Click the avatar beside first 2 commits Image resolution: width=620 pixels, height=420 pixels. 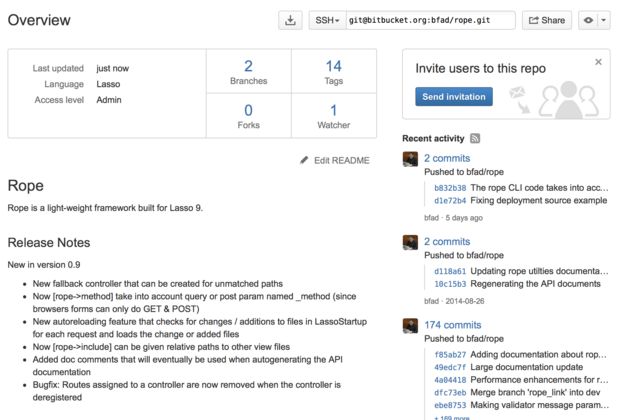[410, 159]
